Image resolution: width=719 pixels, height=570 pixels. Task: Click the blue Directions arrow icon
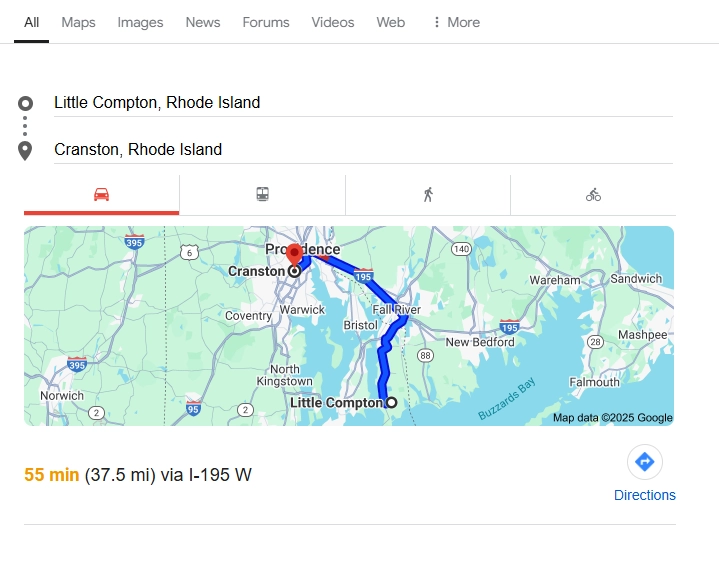point(645,462)
